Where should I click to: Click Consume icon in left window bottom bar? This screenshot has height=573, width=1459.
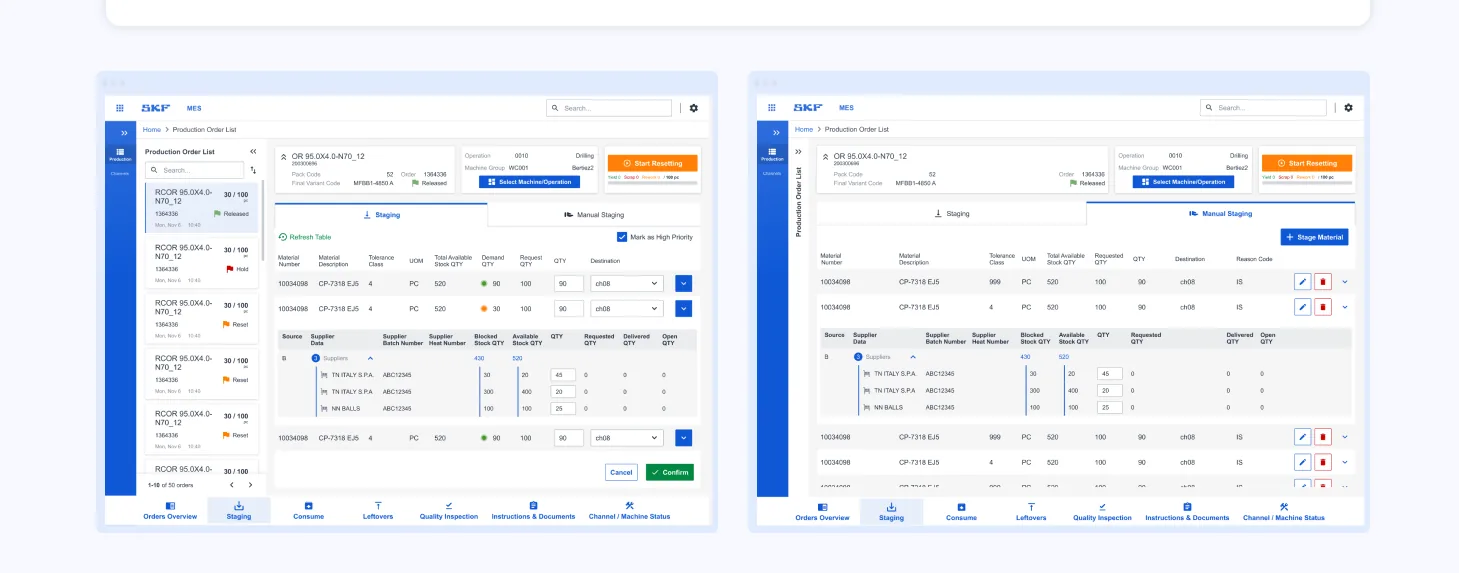(x=308, y=506)
